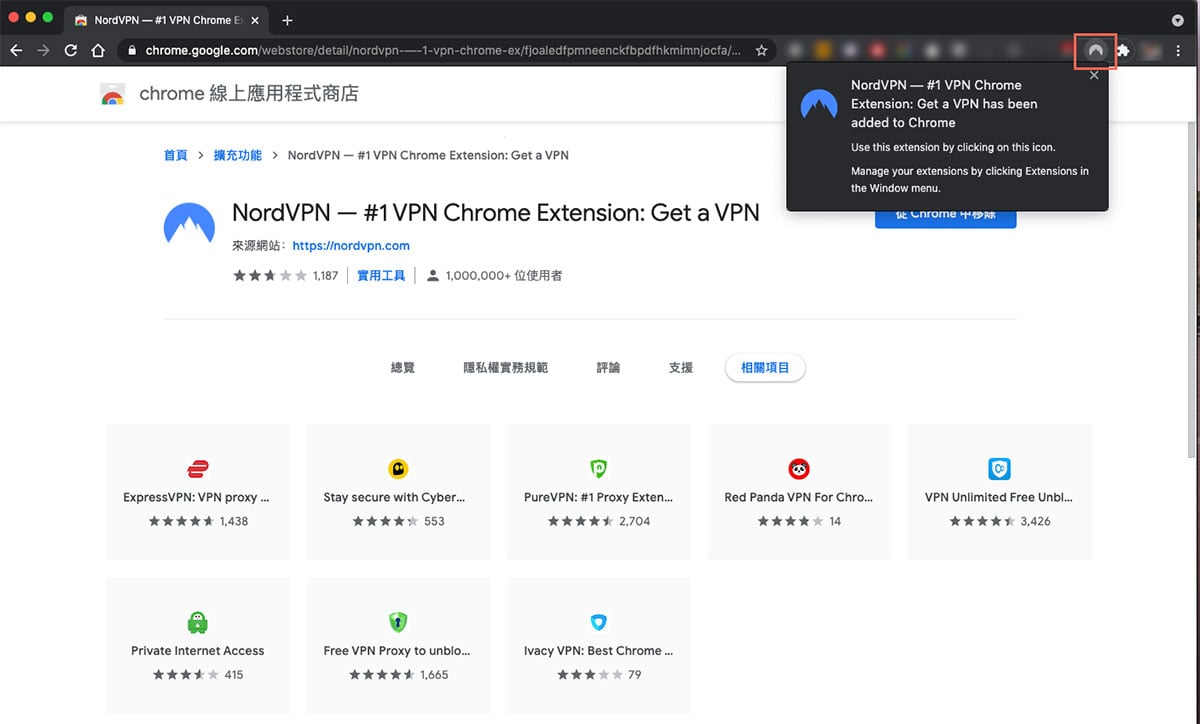The image size is (1200, 724).
Task: Click the Chrome Web Store rainbow logo
Action: (x=112, y=95)
